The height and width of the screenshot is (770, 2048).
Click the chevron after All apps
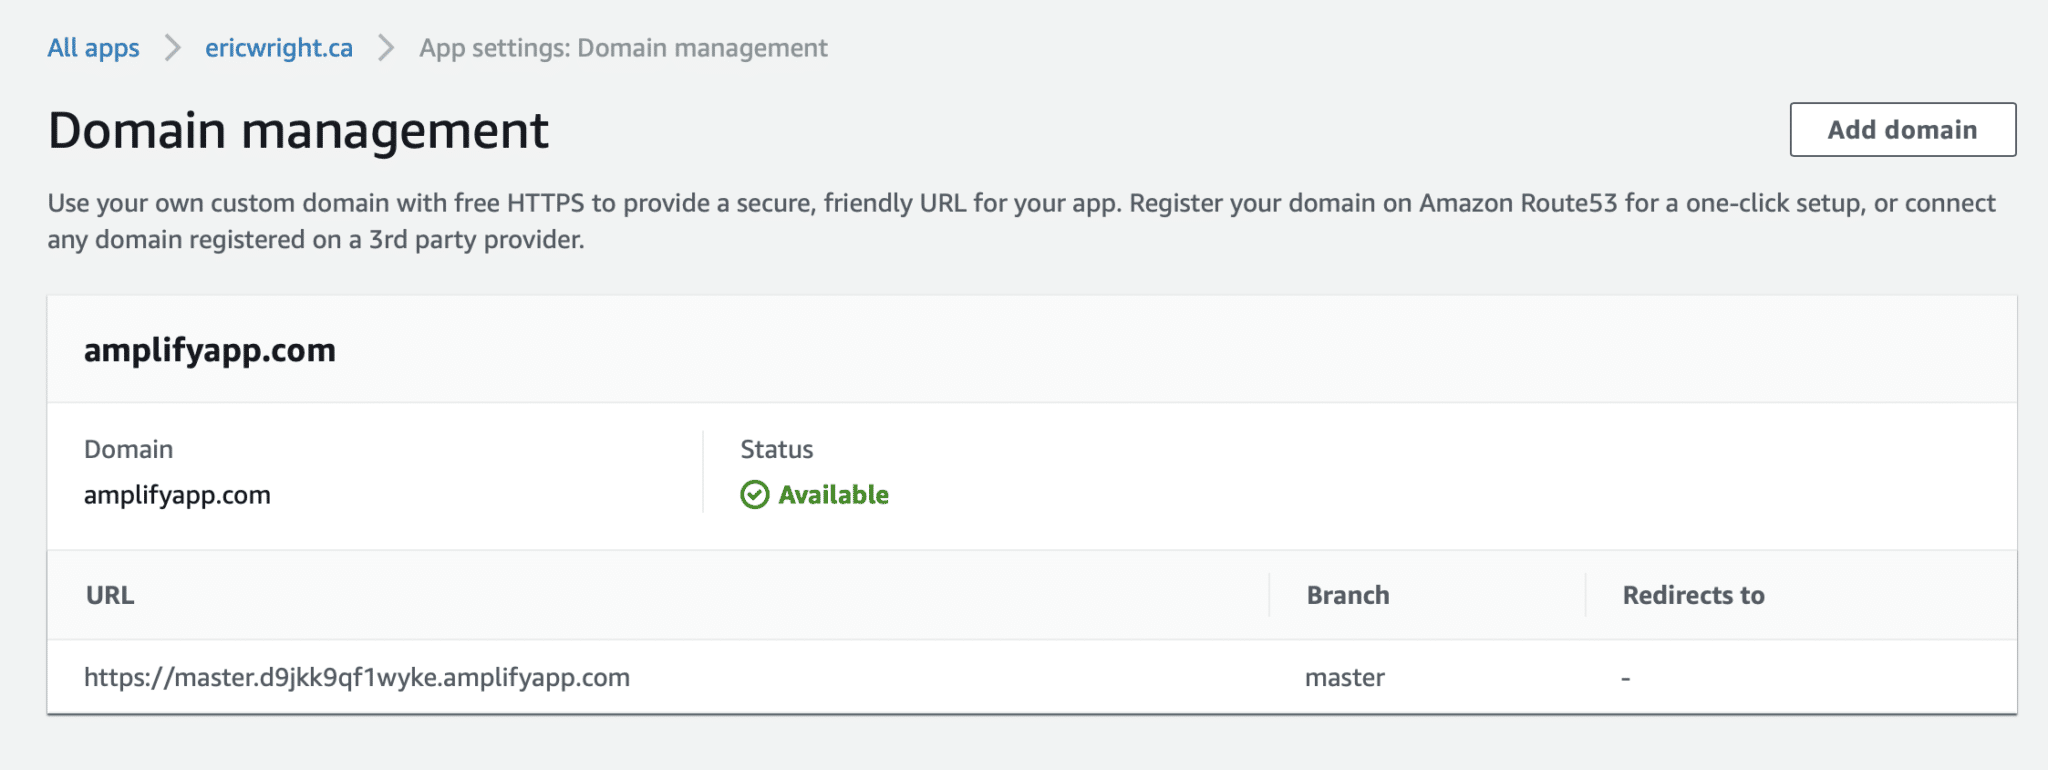click(x=173, y=48)
